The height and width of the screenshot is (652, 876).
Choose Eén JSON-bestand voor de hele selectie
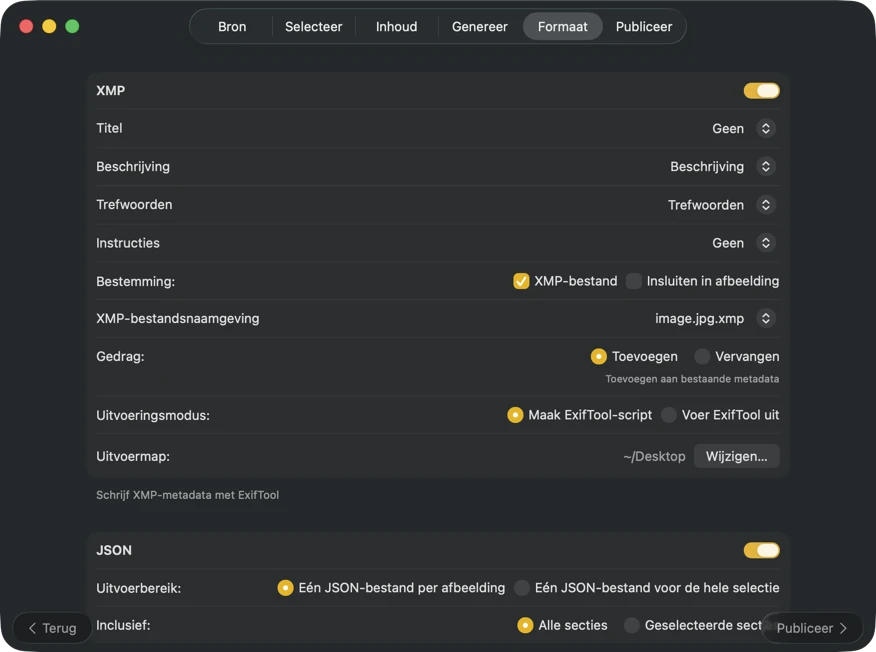pyautogui.click(x=521, y=588)
